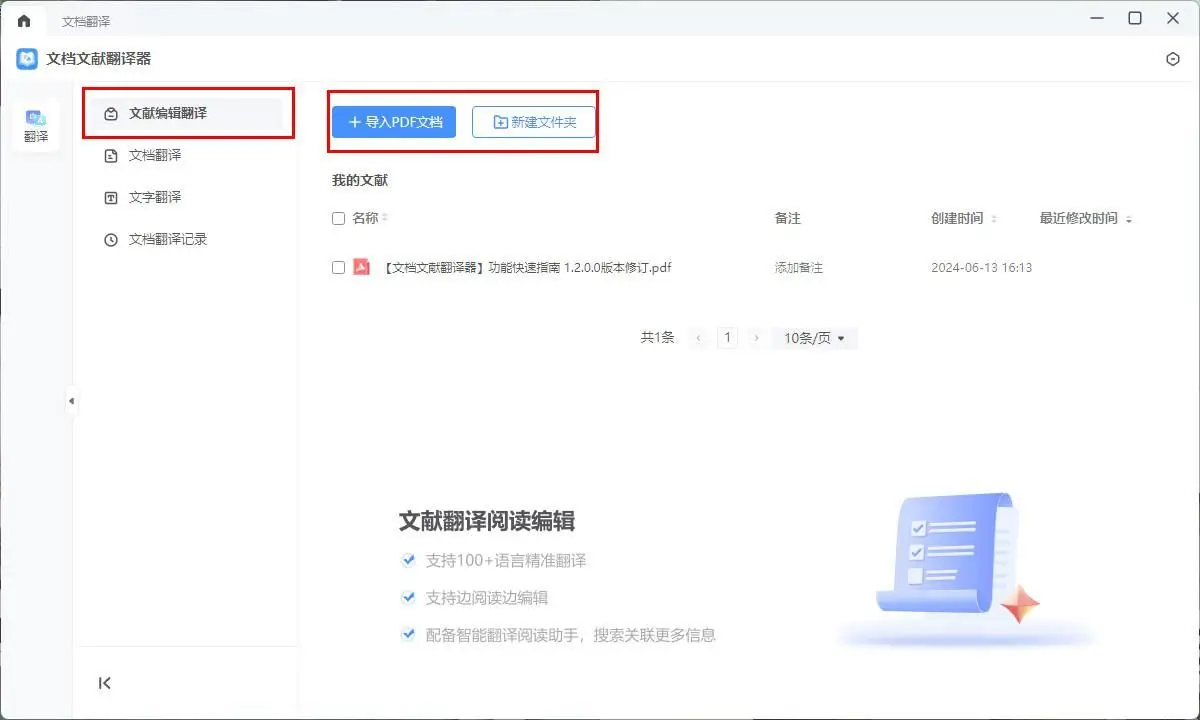Check the checkbox of the PDF guide file row
This screenshot has height=720, width=1200.
click(338, 267)
